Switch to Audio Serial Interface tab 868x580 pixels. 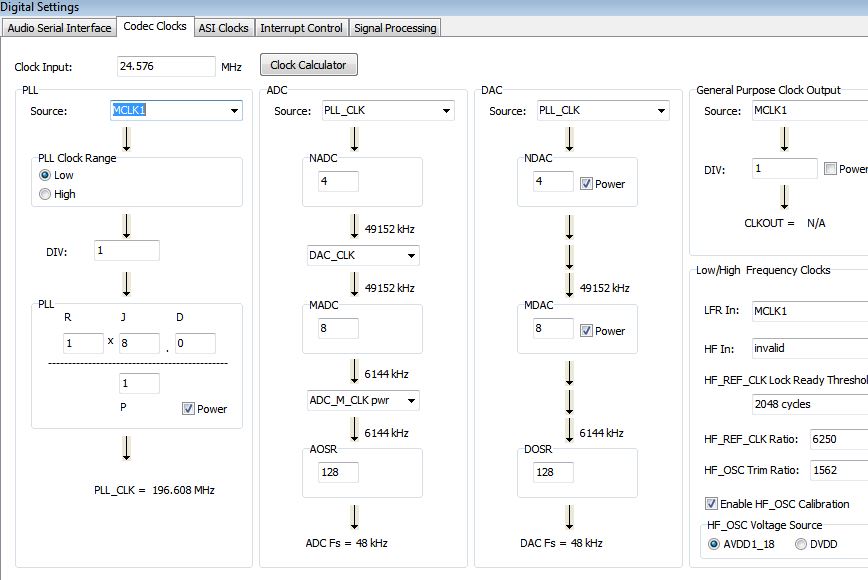(x=59, y=28)
